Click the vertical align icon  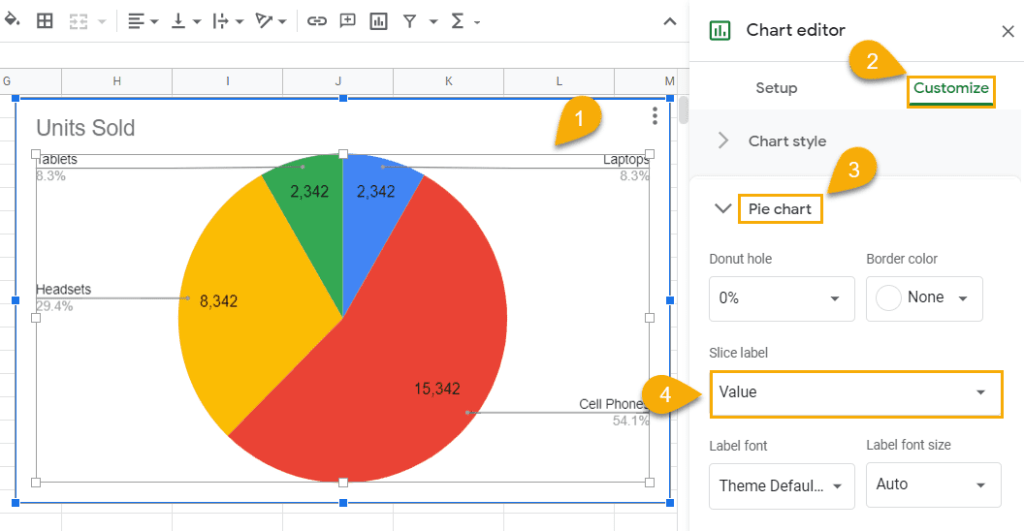(x=178, y=22)
